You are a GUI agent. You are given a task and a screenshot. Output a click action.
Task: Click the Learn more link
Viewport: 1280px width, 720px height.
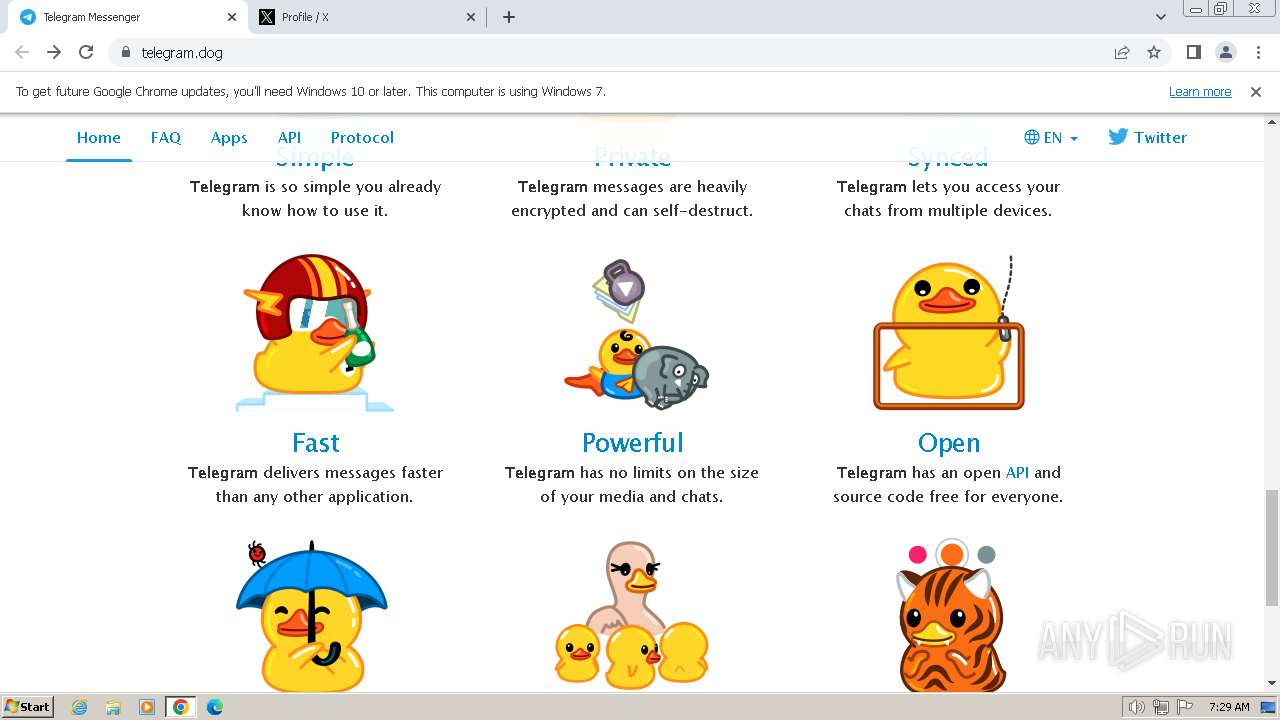click(x=1200, y=91)
